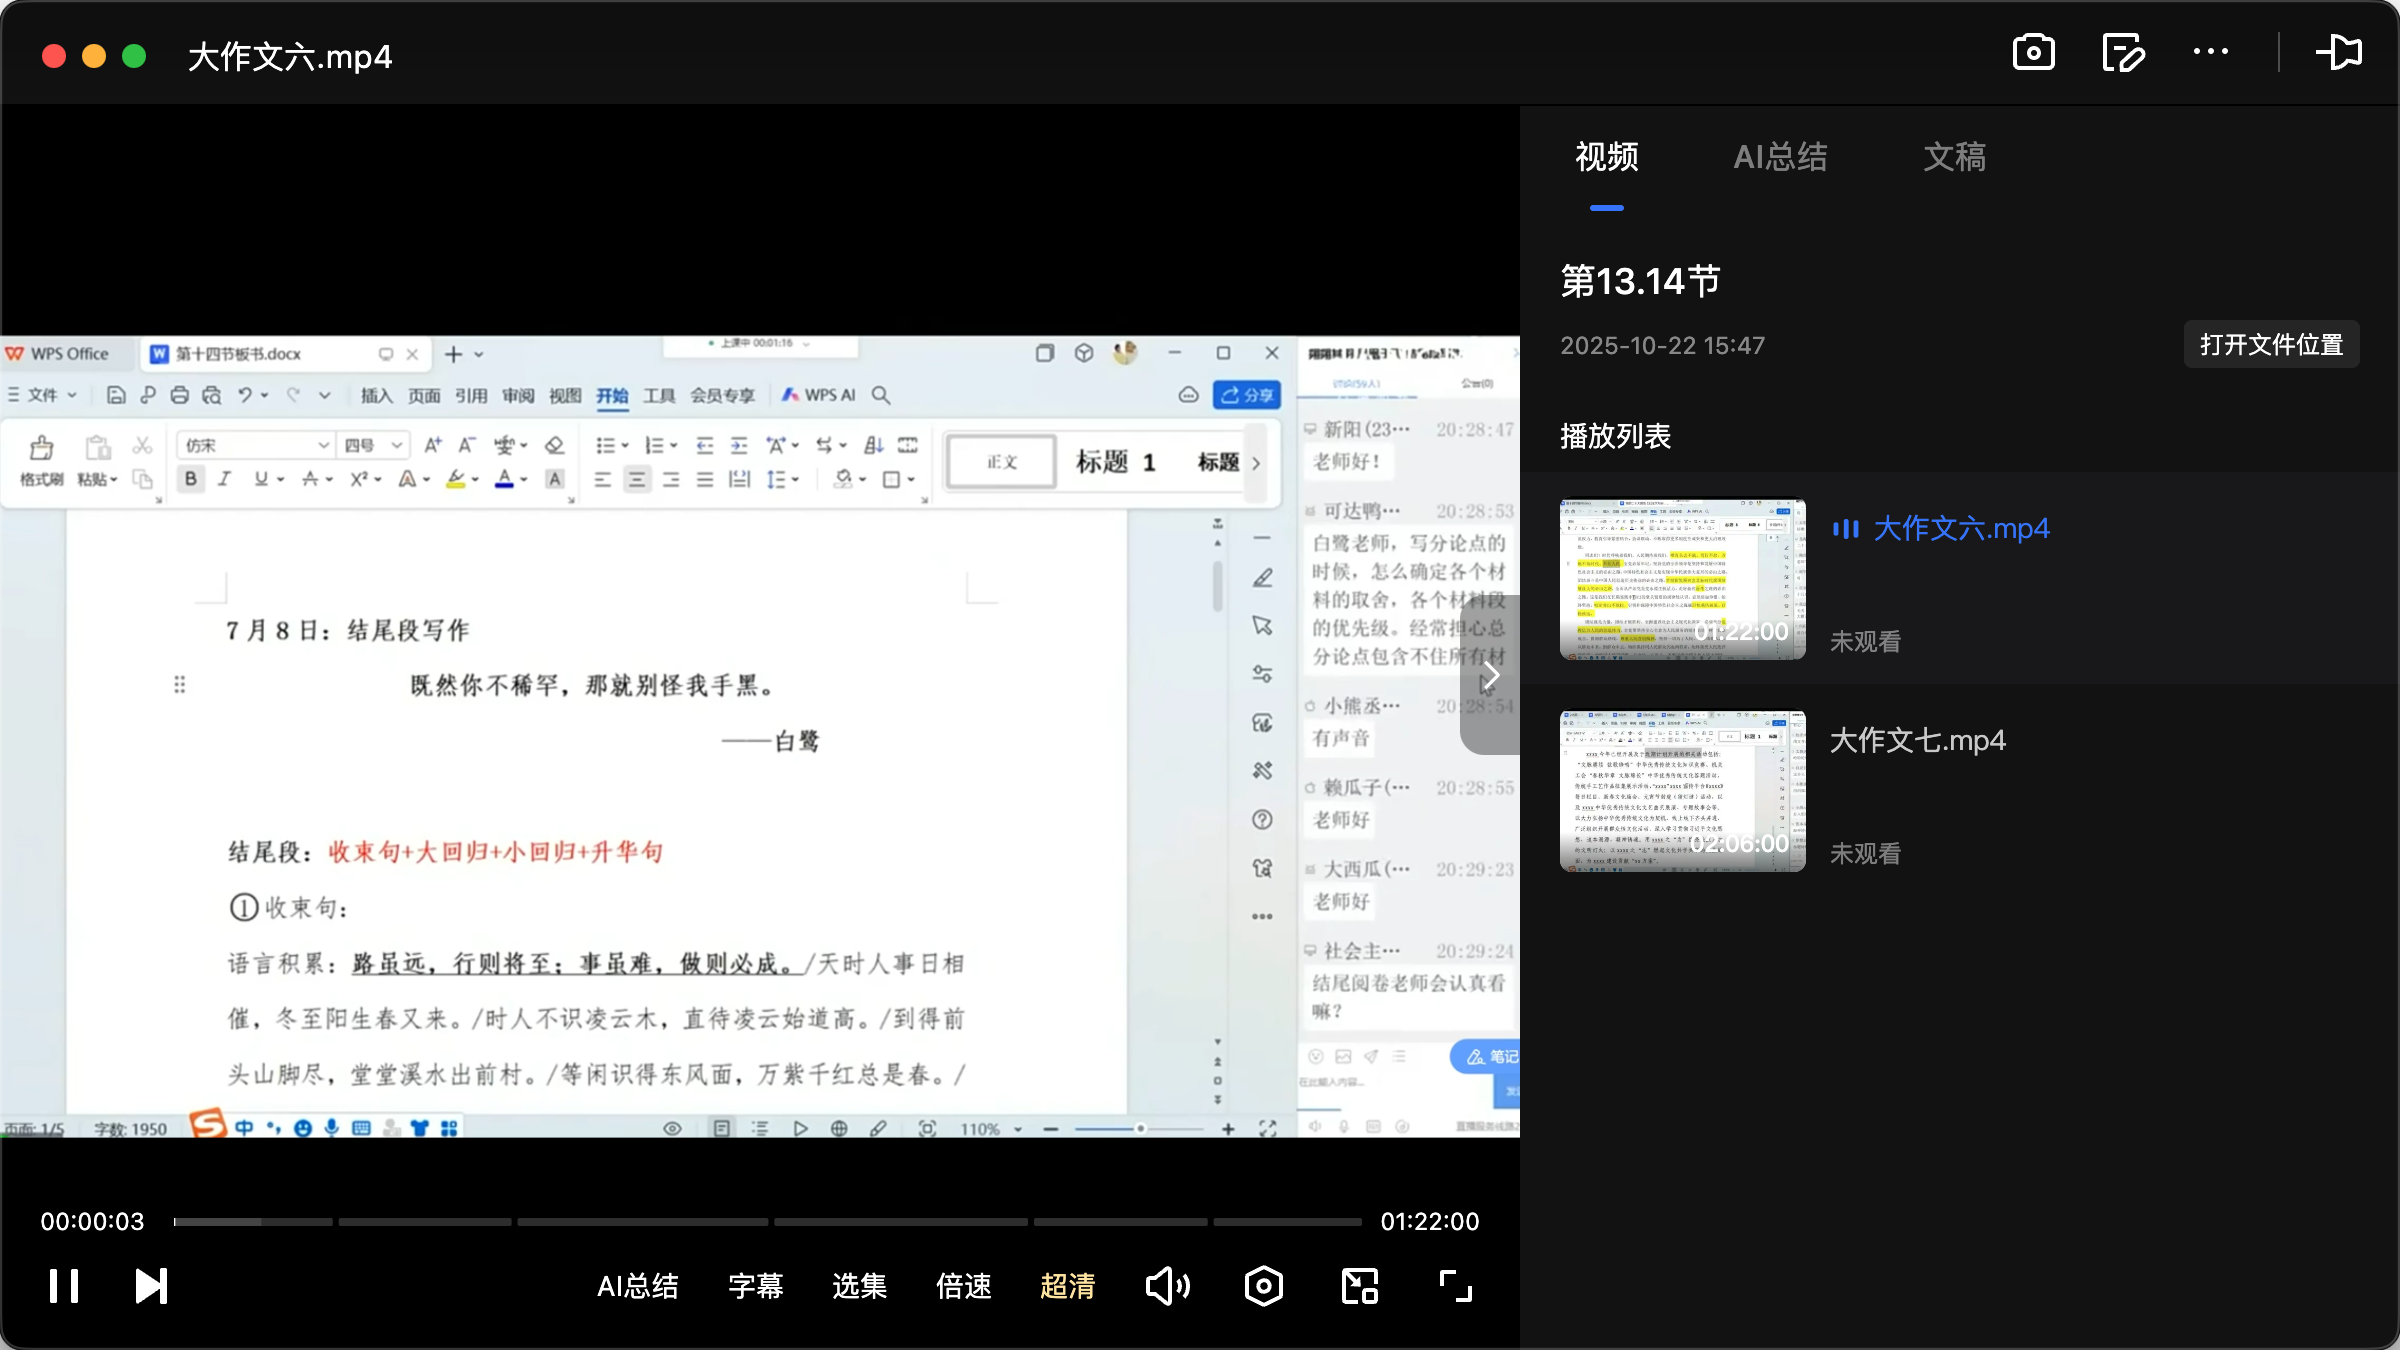Open the video notes editing tool
Screen dimensions: 2400x1350
pyautogui.click(x=2123, y=53)
